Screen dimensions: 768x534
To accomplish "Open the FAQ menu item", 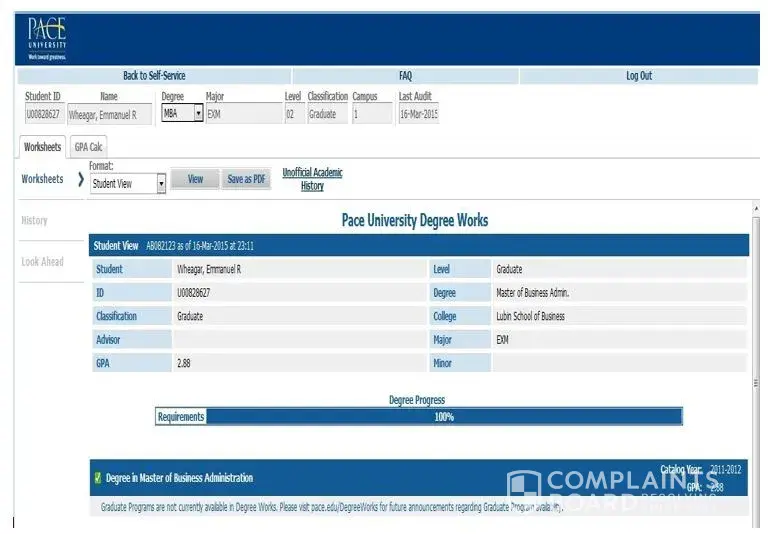I will coord(405,76).
